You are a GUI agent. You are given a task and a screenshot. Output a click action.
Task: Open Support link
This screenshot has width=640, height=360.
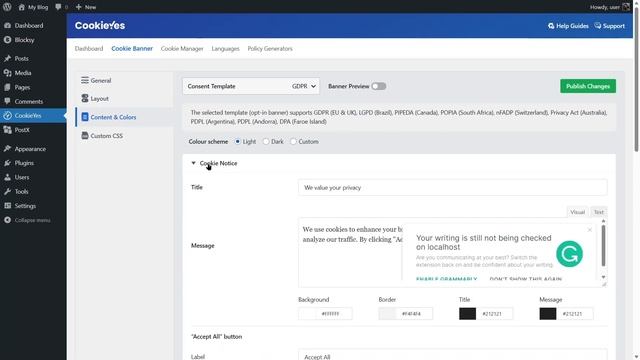pyautogui.click(x=609, y=26)
